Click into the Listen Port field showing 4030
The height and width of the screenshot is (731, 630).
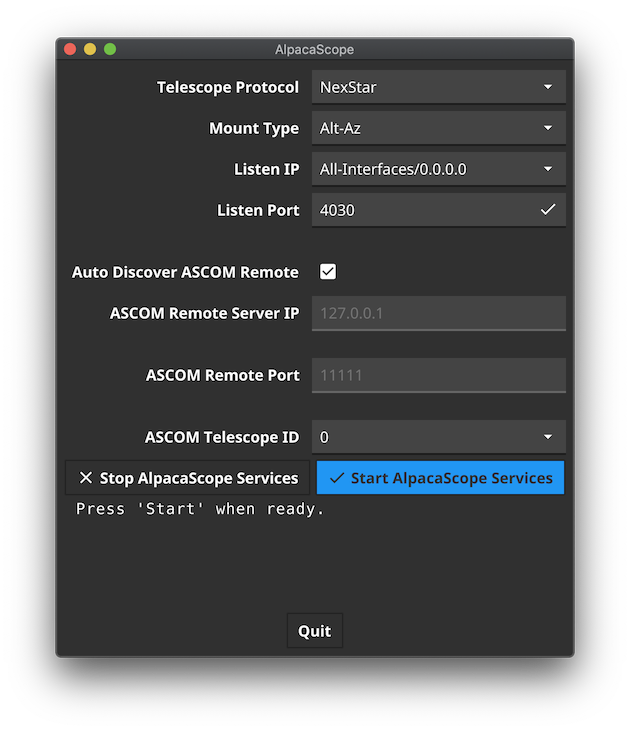[438, 210]
